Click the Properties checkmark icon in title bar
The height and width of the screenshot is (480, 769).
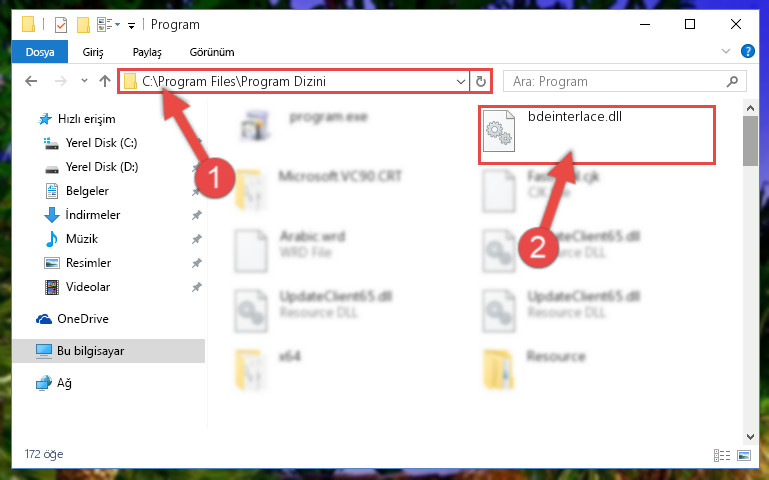point(61,25)
